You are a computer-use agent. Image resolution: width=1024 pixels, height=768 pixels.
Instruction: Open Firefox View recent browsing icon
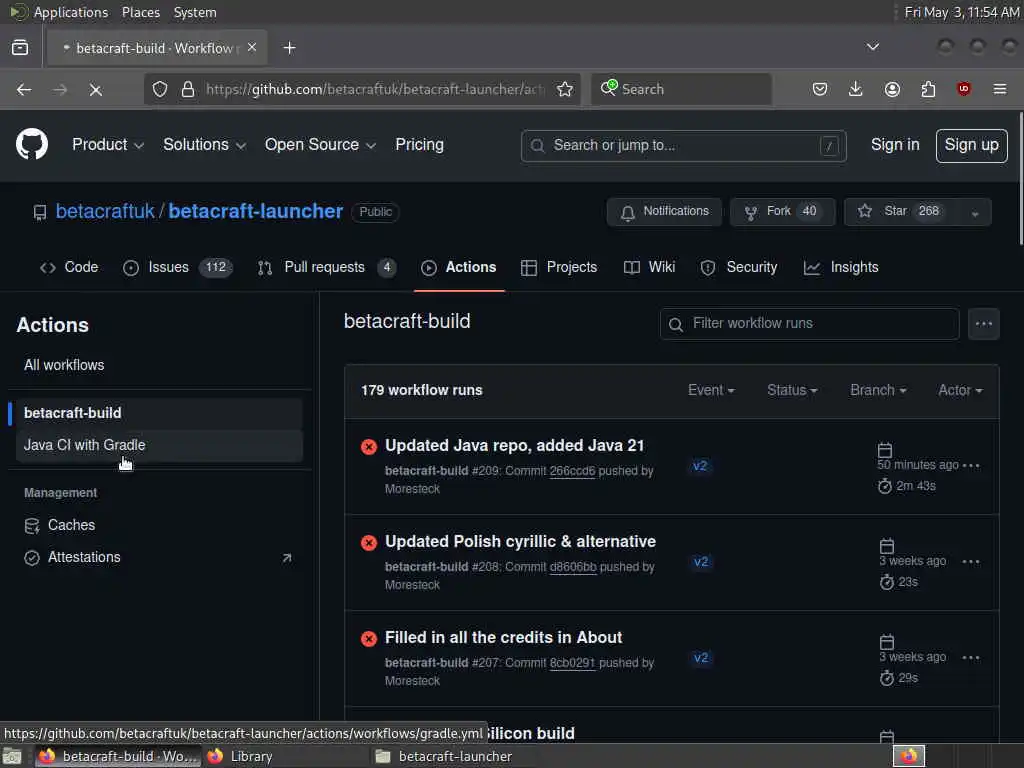click(20, 48)
